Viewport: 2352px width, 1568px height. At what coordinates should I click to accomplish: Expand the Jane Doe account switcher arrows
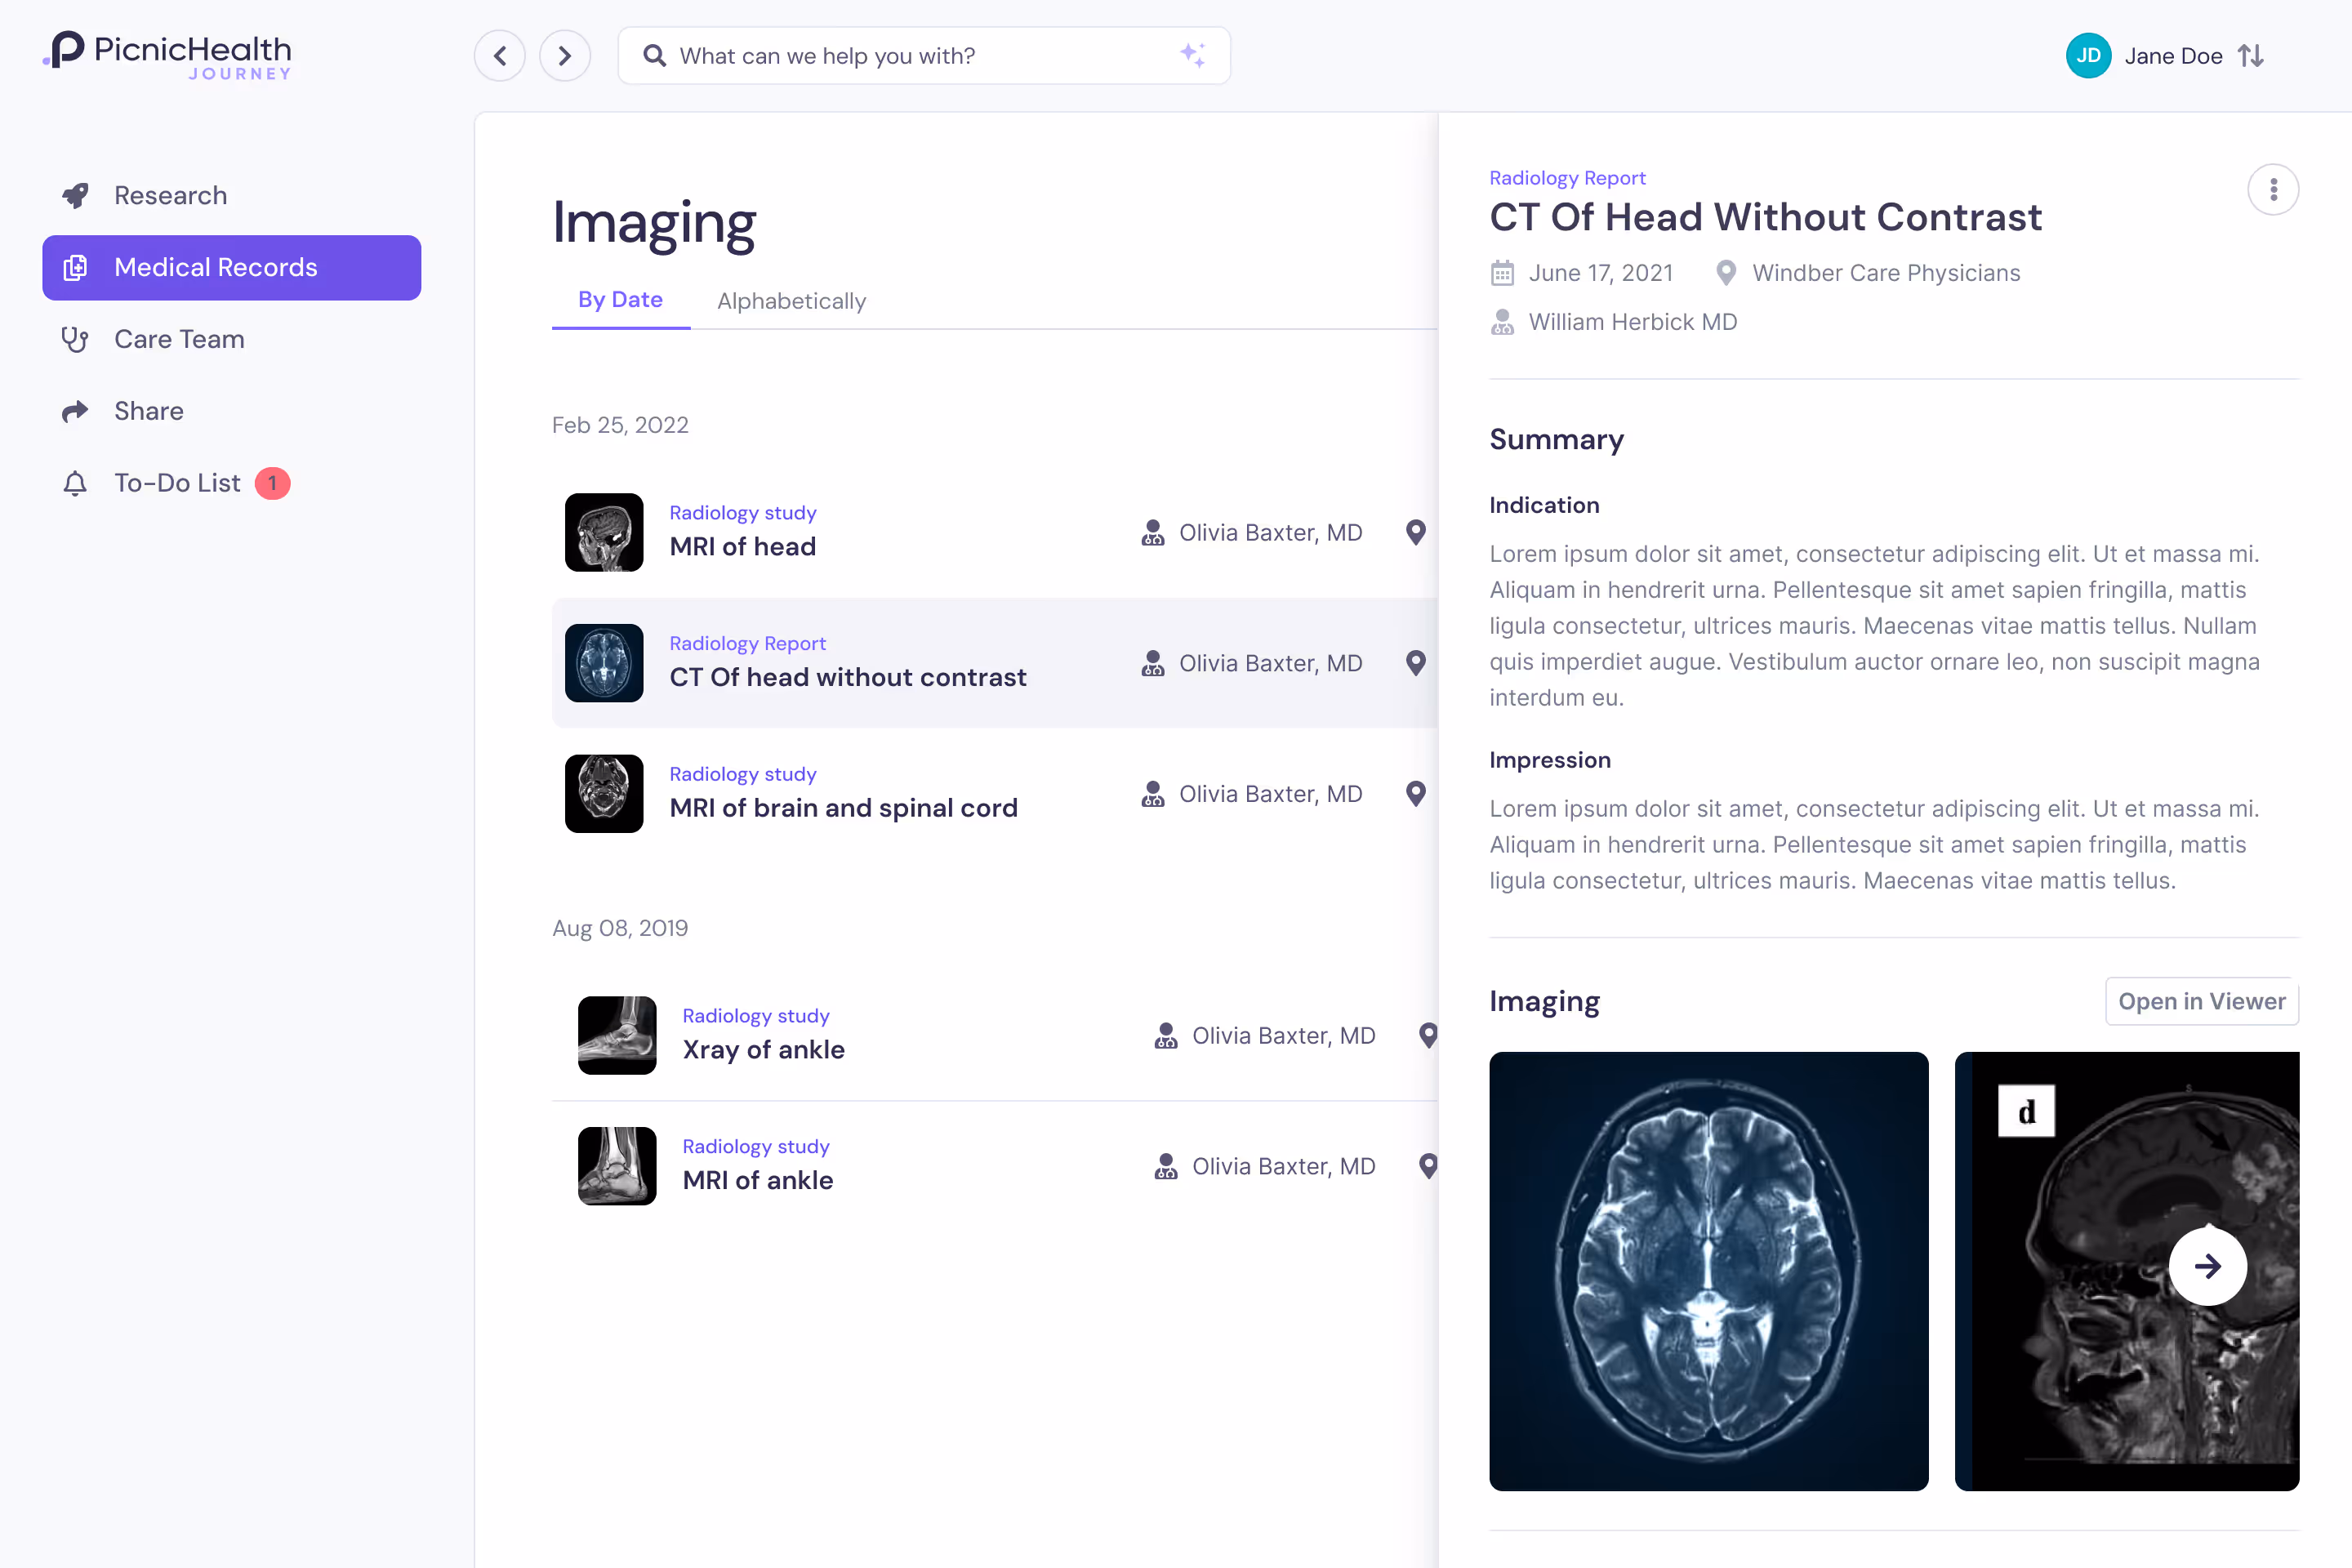2251,56
